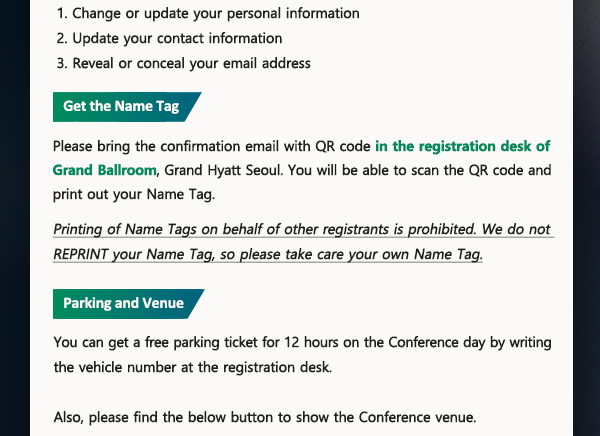This screenshot has width=600, height=436.
Task: Click the capitalized word 'REPRINT' in italic text
Action: coord(80,254)
